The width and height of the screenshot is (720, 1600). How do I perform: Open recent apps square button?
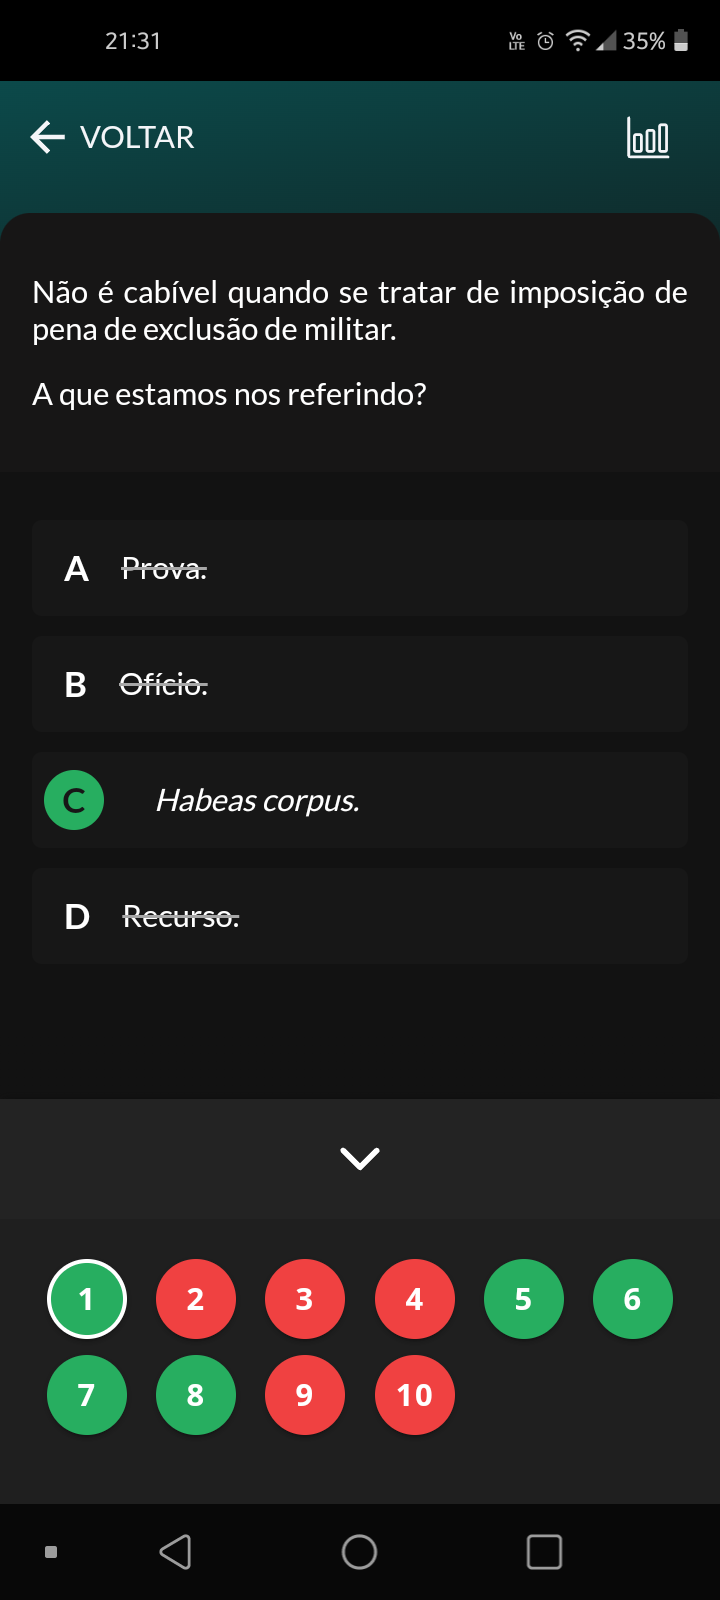(544, 1551)
